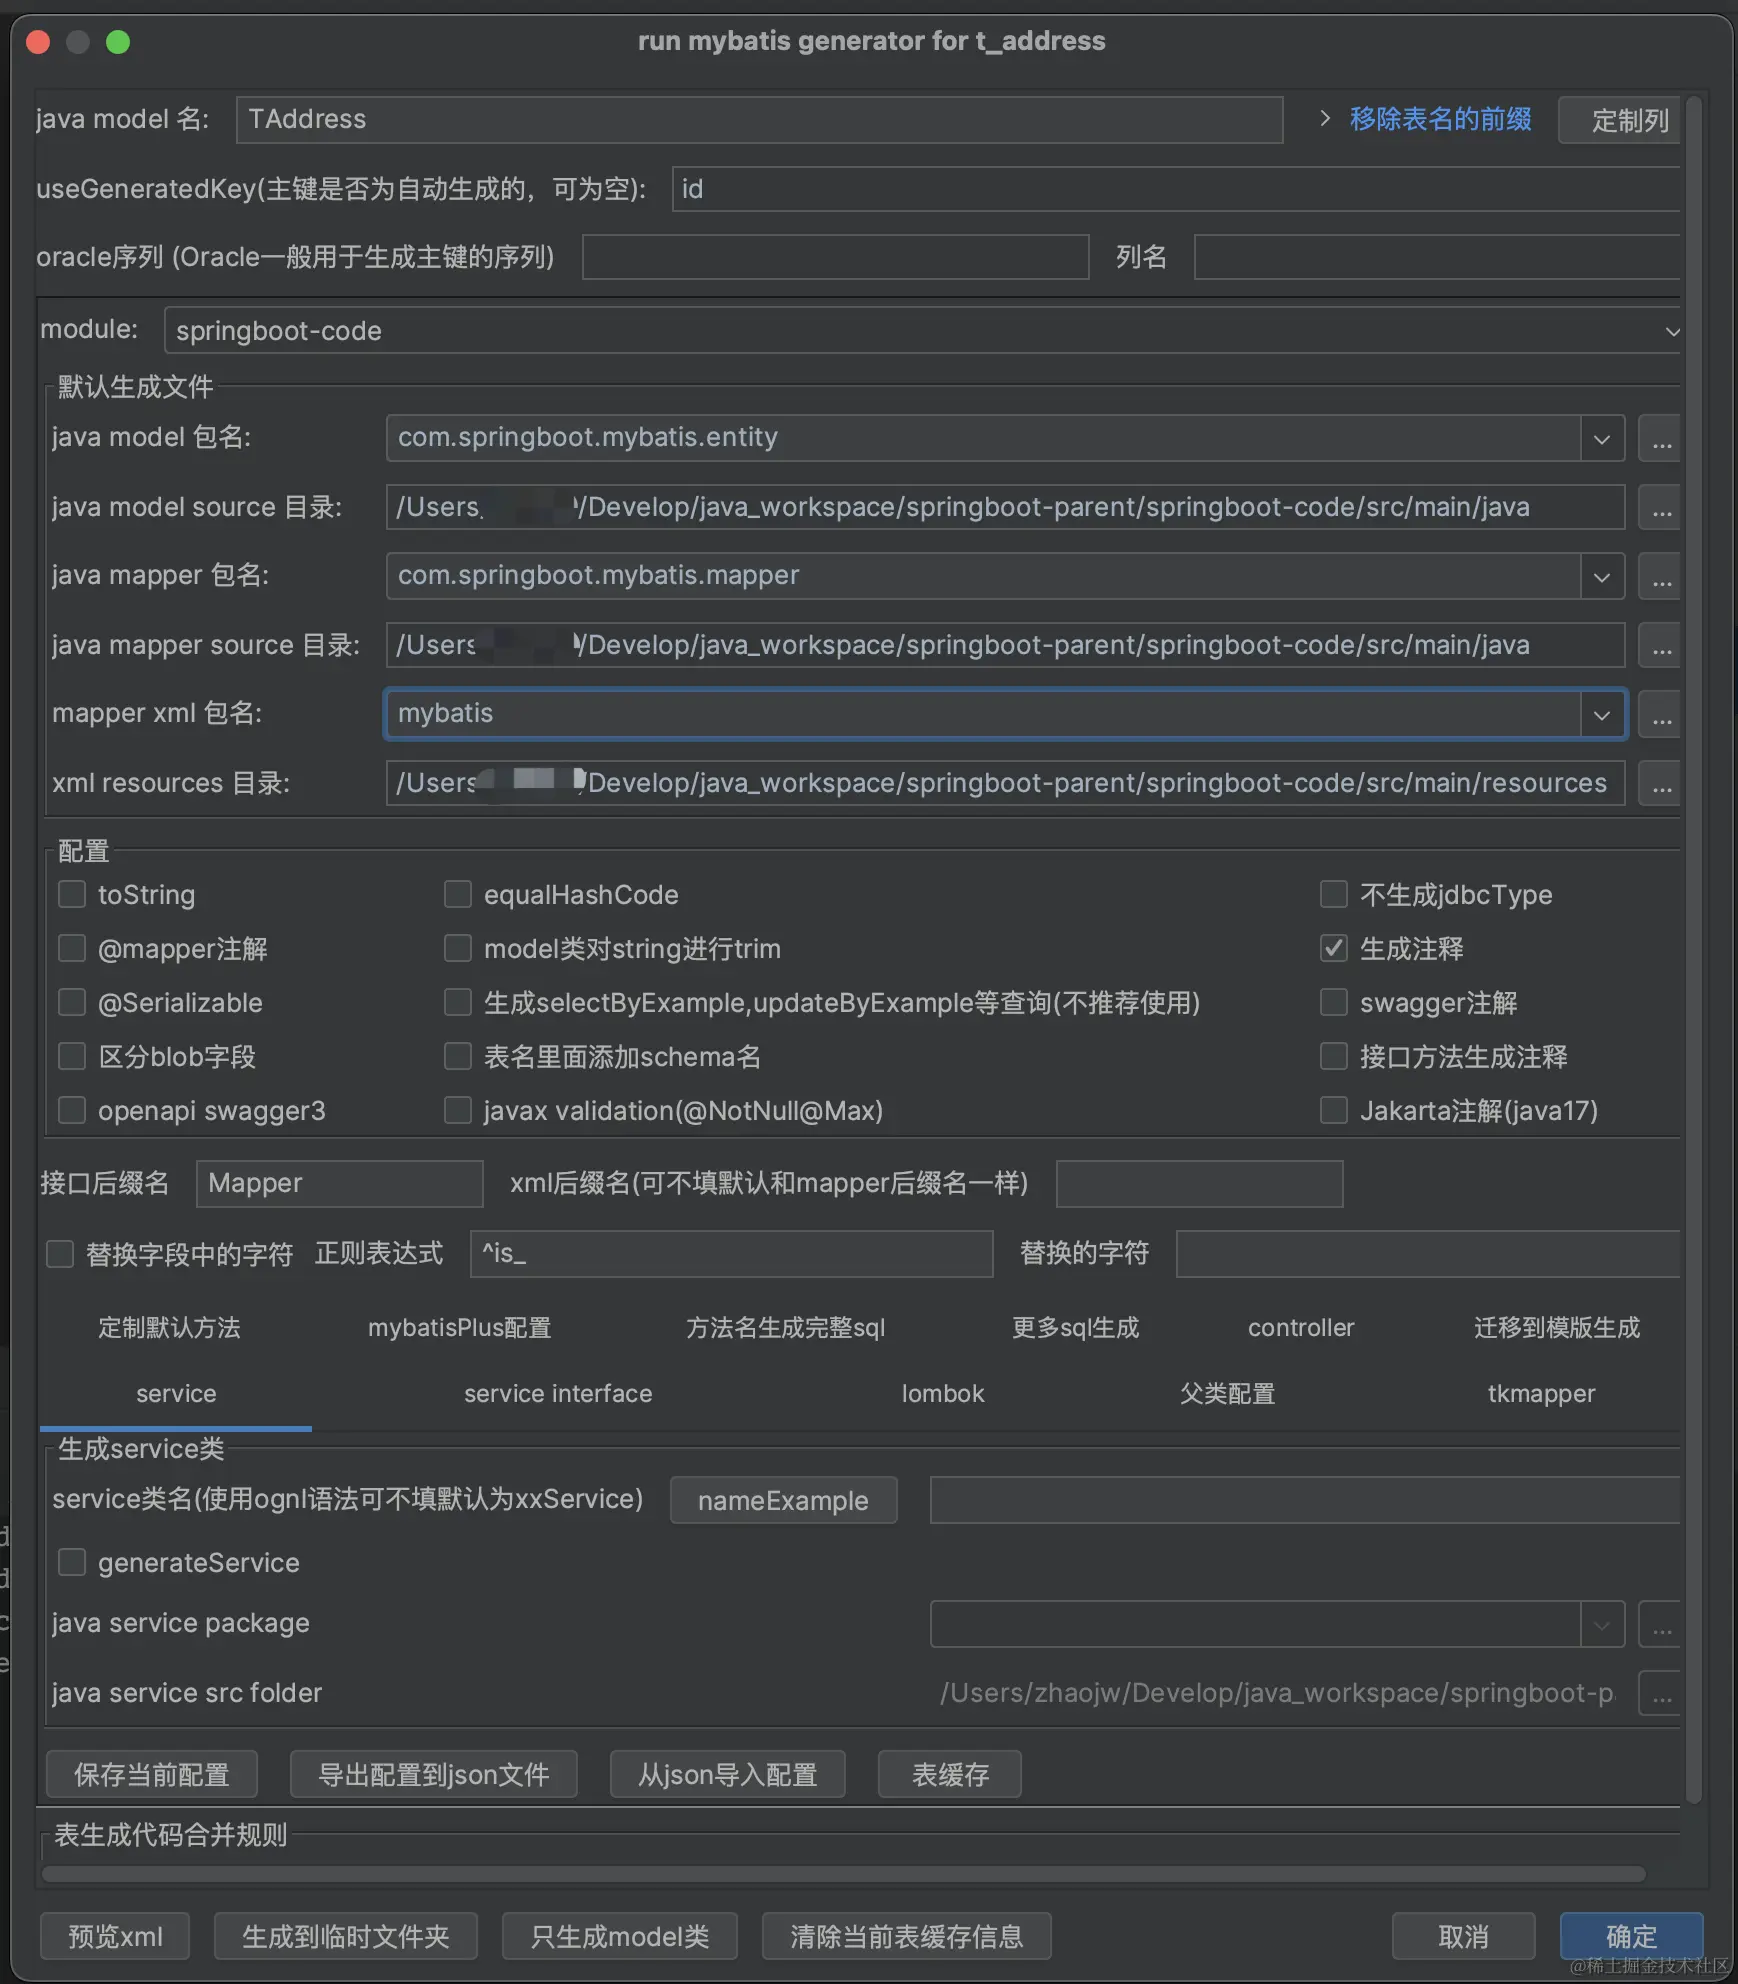Click the vertical scrollbar on right edge
This screenshot has height=1984, width=1738.
coord(1693,950)
